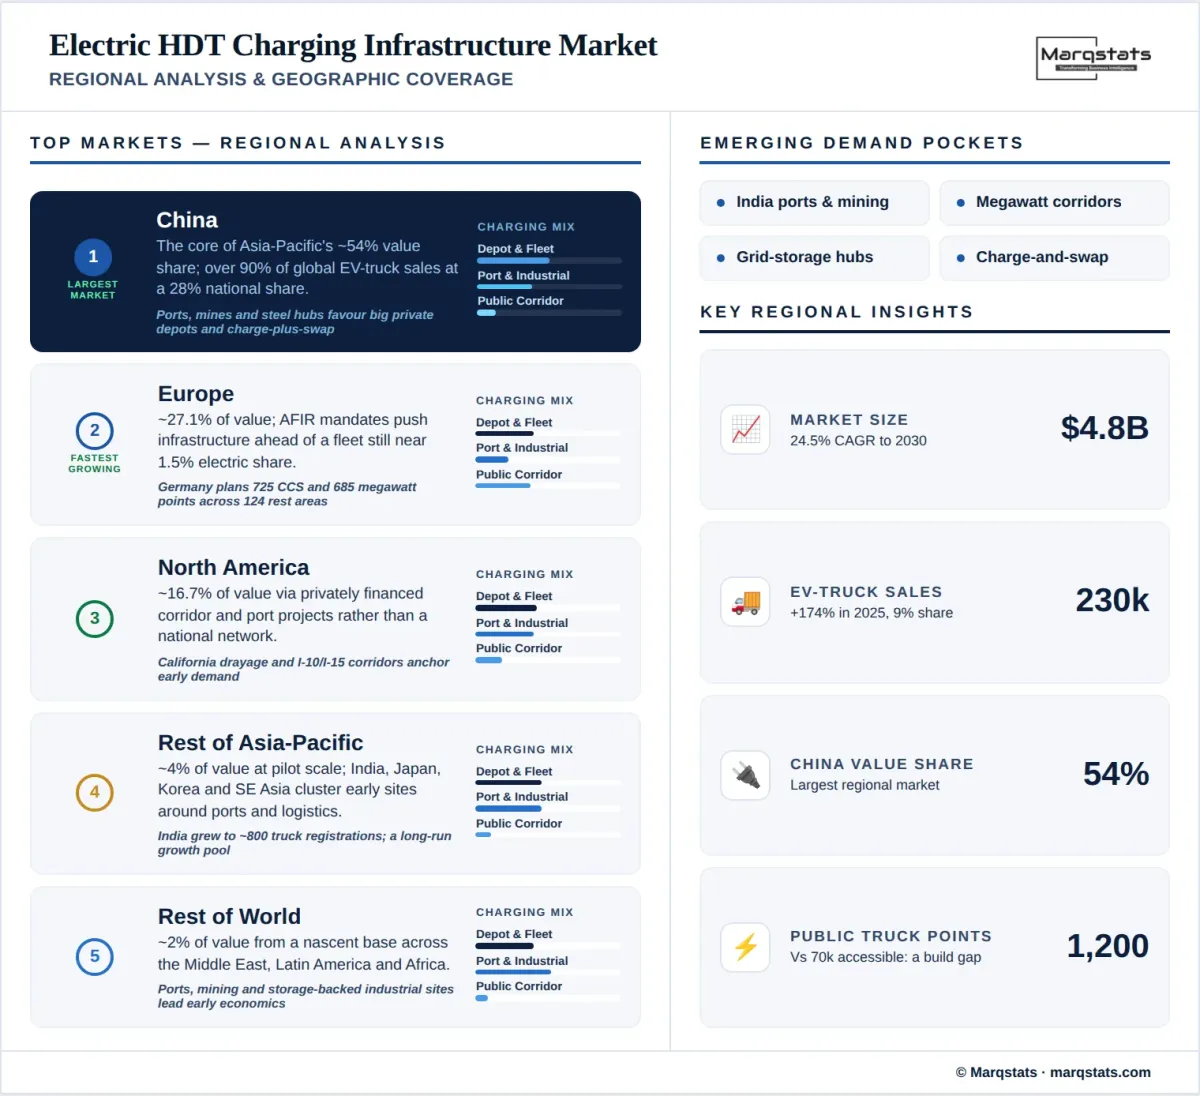Click China's Depot & Fleet bar

pyautogui.click(x=549, y=260)
